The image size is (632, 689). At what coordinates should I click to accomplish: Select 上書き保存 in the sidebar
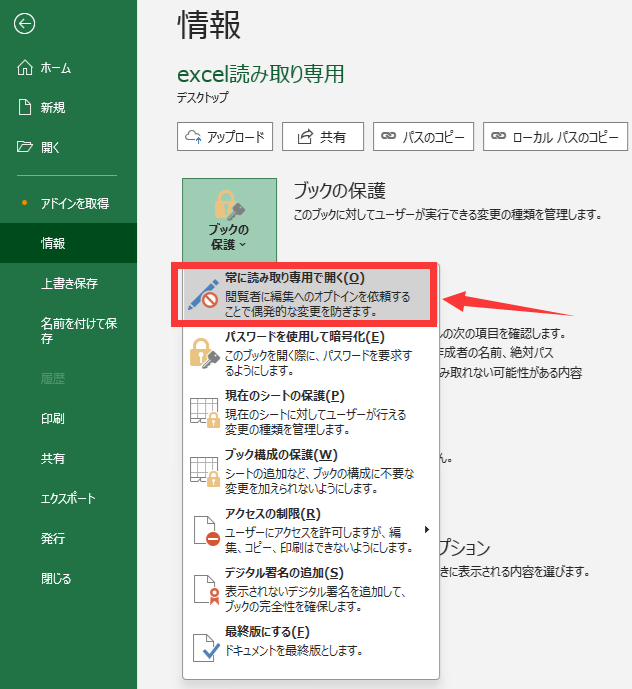(69, 283)
